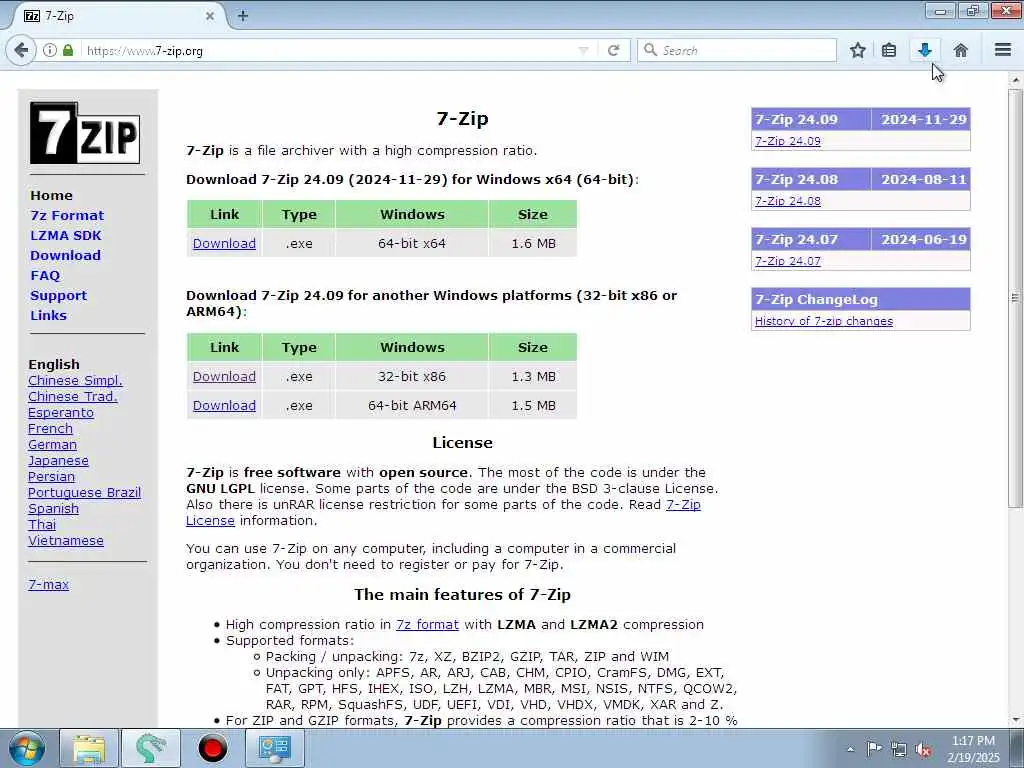Open LZMA SDK sidebar link

point(66,235)
